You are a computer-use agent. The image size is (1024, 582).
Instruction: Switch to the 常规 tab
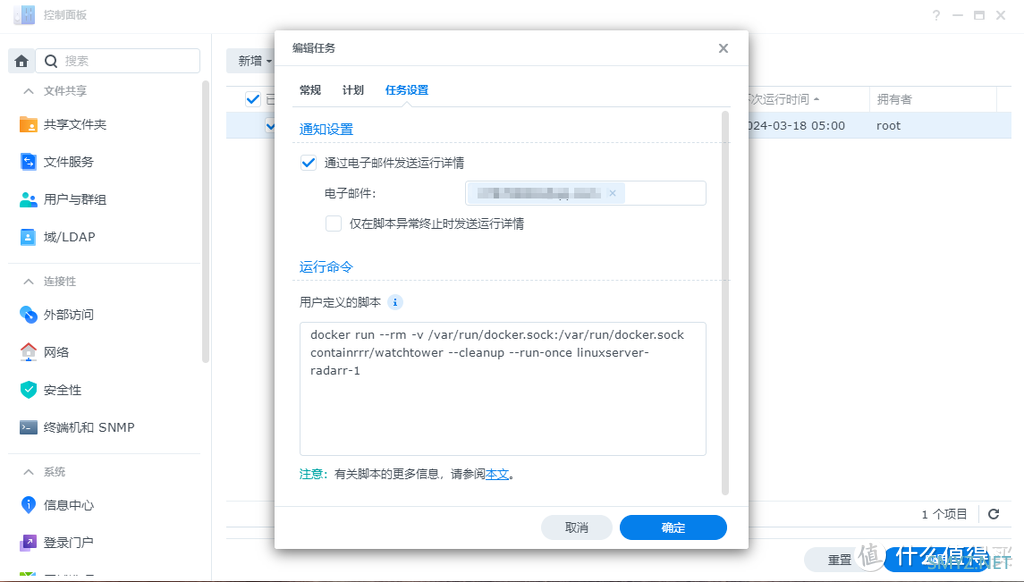click(x=310, y=90)
